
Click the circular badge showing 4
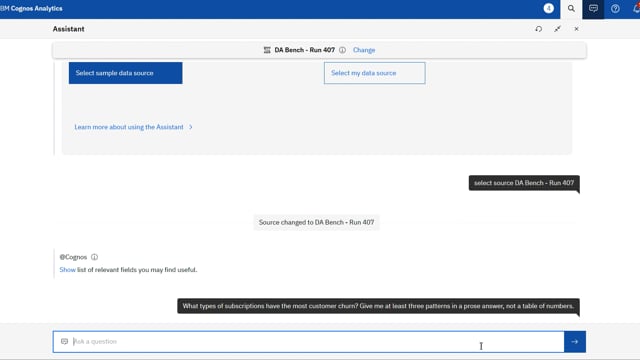click(x=549, y=8)
